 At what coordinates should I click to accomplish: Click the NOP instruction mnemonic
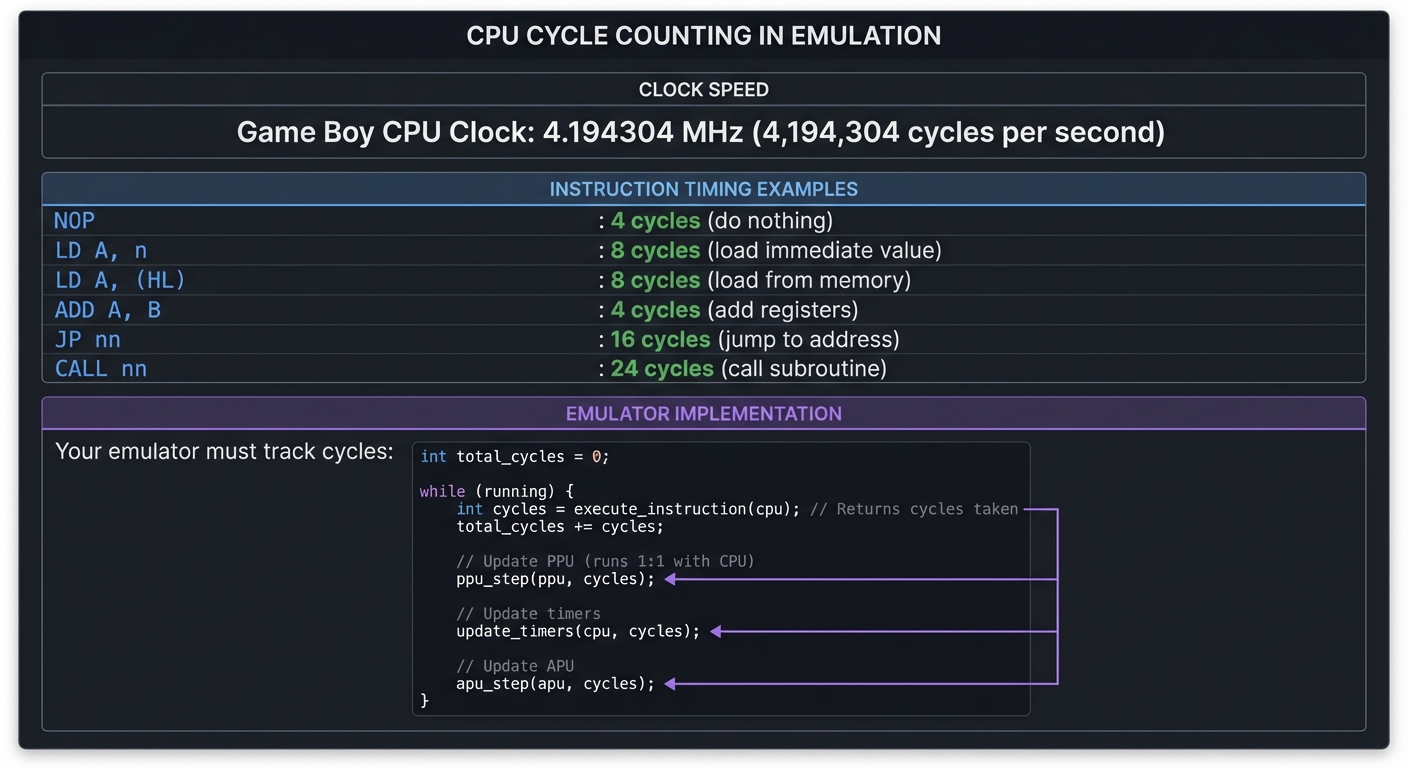74,220
